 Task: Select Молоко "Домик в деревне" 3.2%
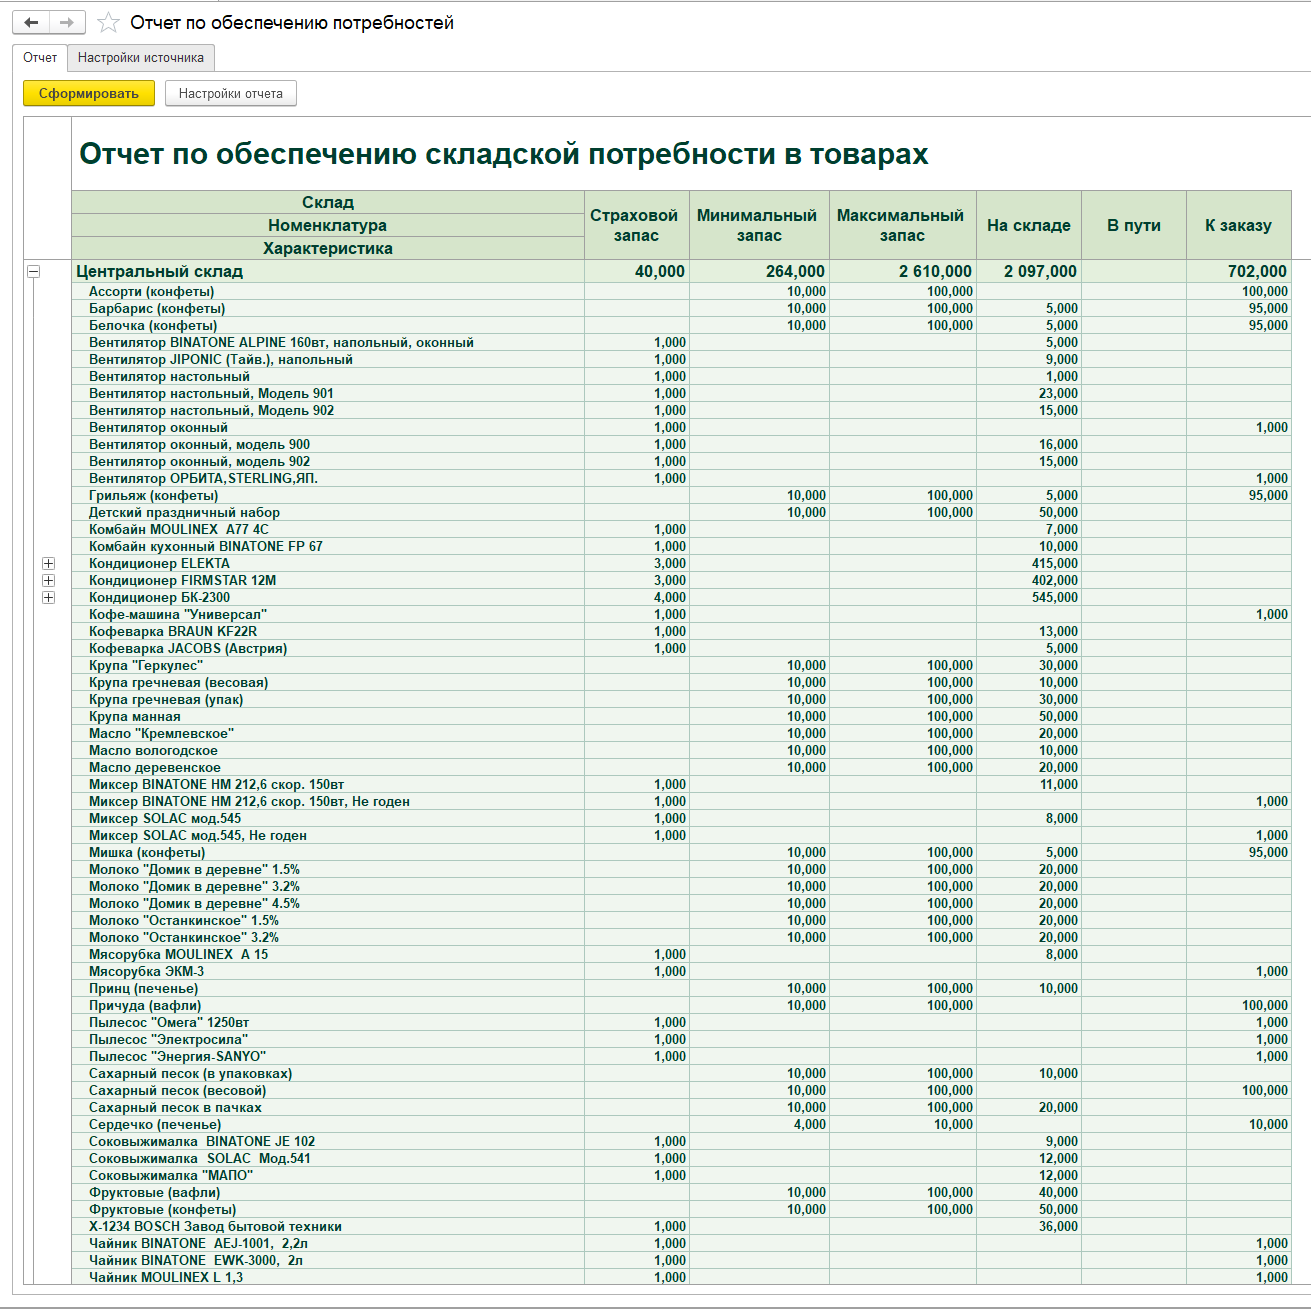pos(194,887)
